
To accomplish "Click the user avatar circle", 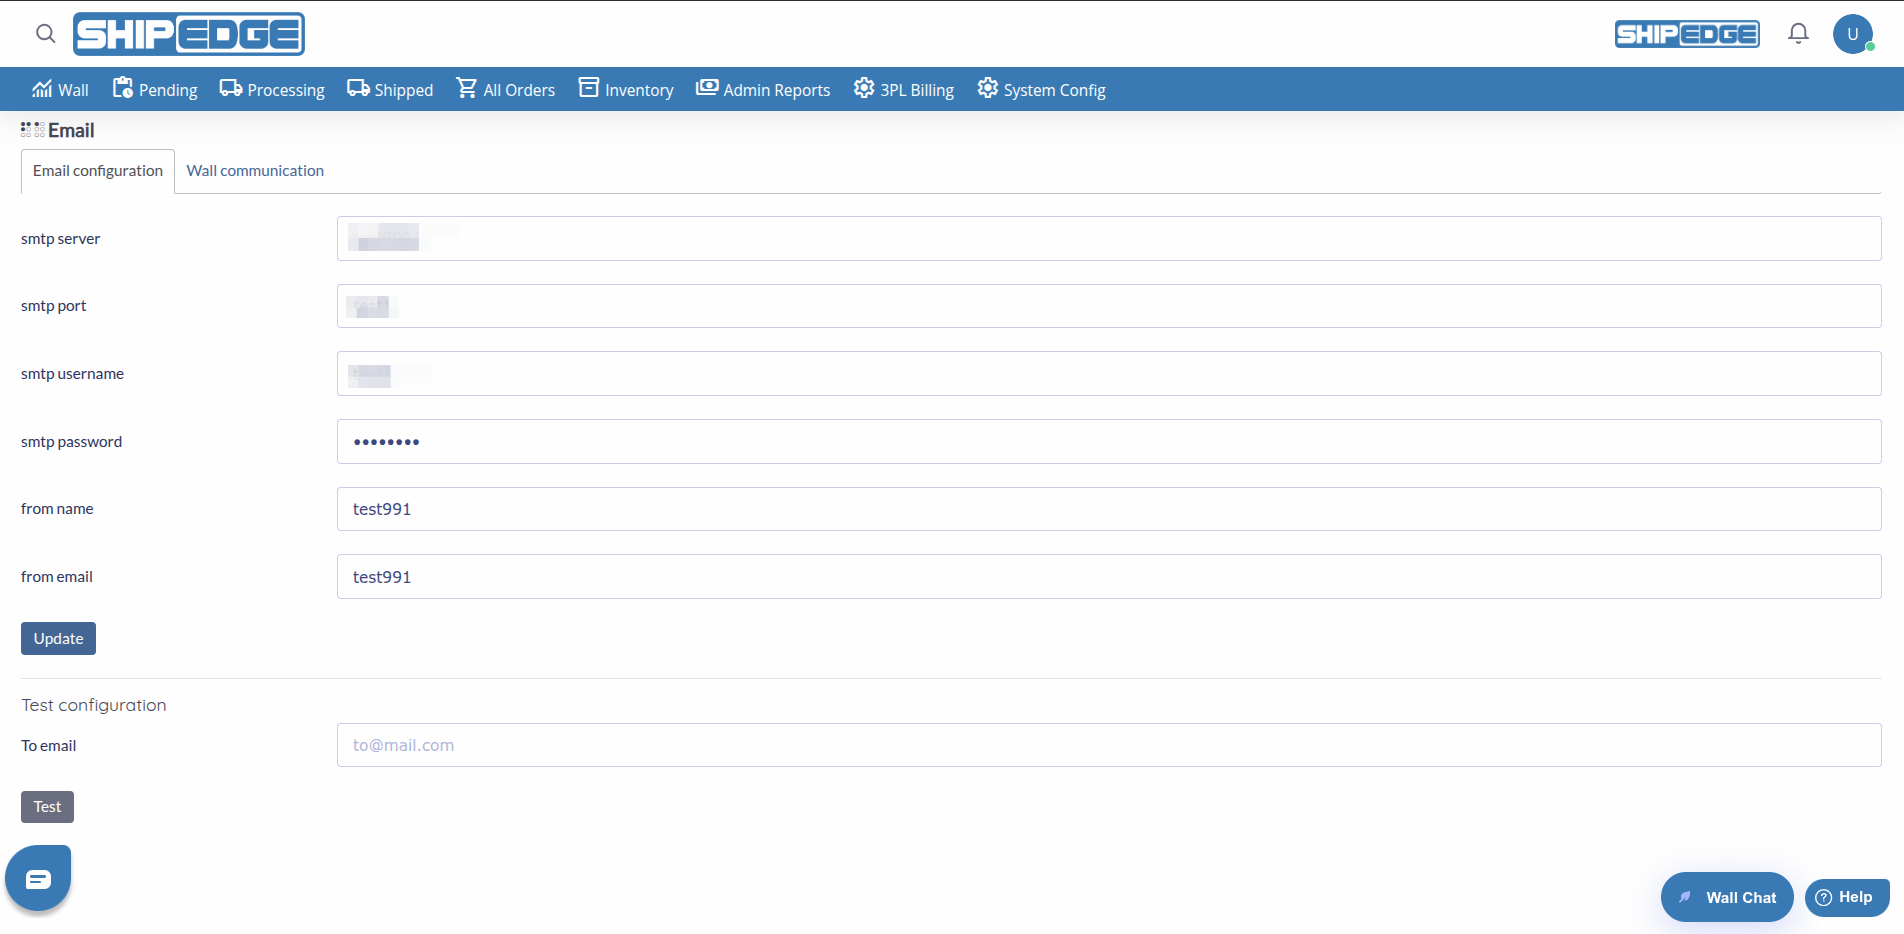I will 1852,33.
